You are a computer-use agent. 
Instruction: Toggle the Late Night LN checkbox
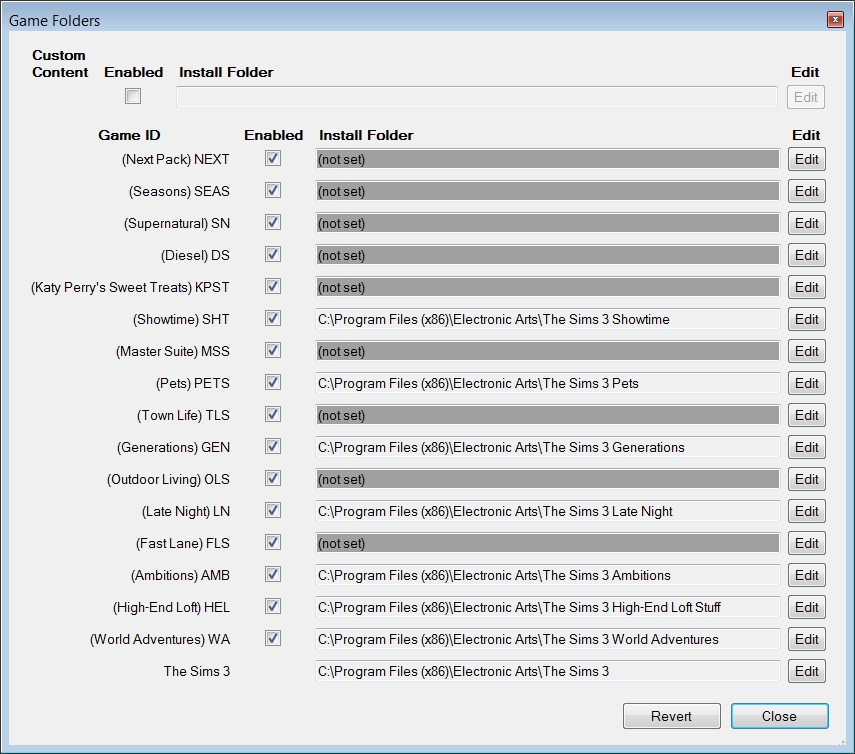[x=273, y=510]
